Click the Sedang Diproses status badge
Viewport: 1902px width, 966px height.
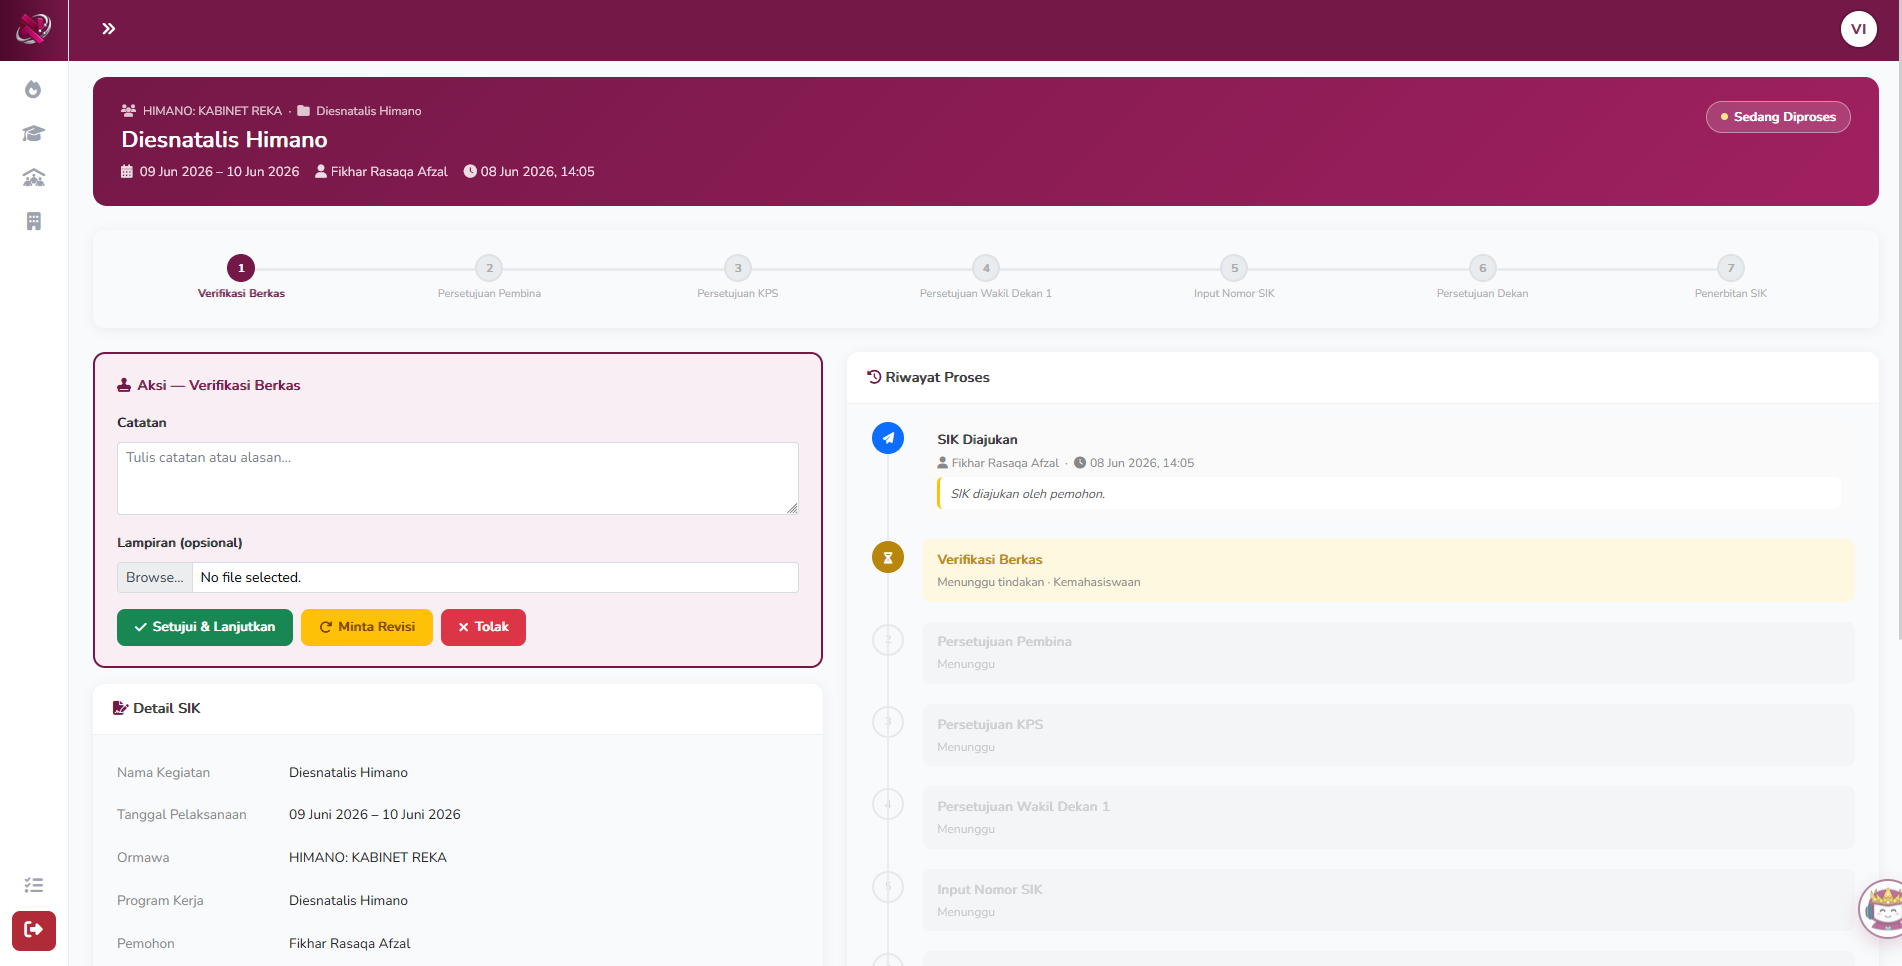coord(1778,117)
